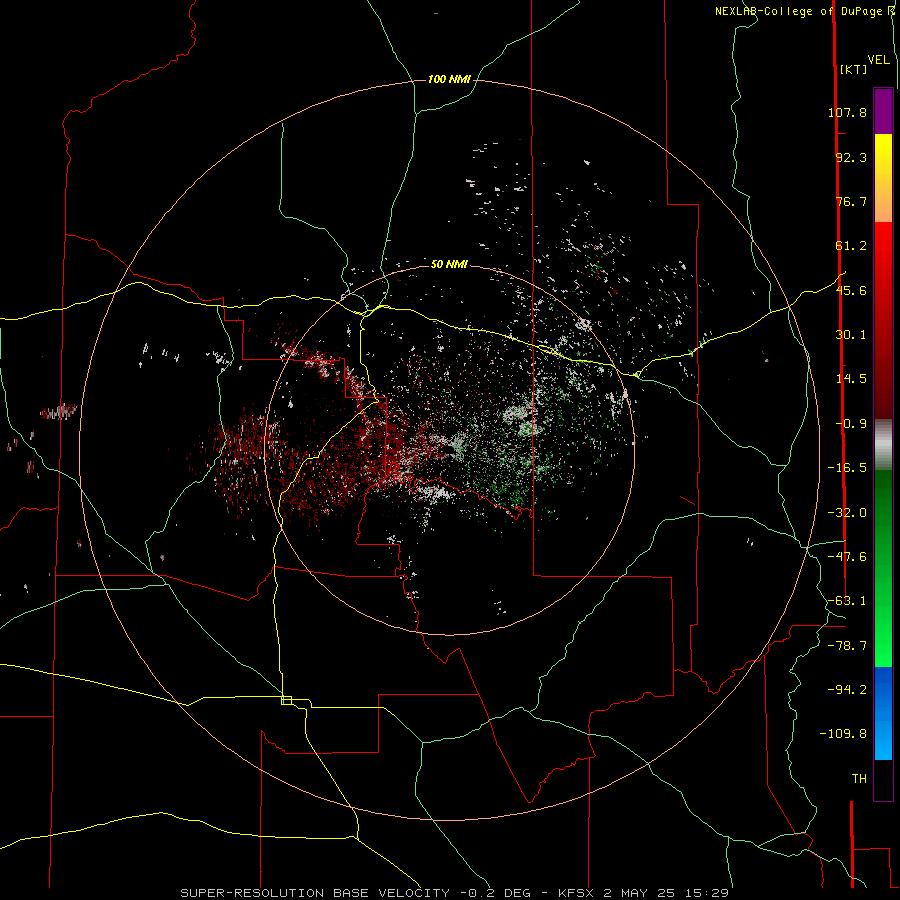The height and width of the screenshot is (900, 900).
Task: Click the TH threshold label
Action: pos(859,779)
